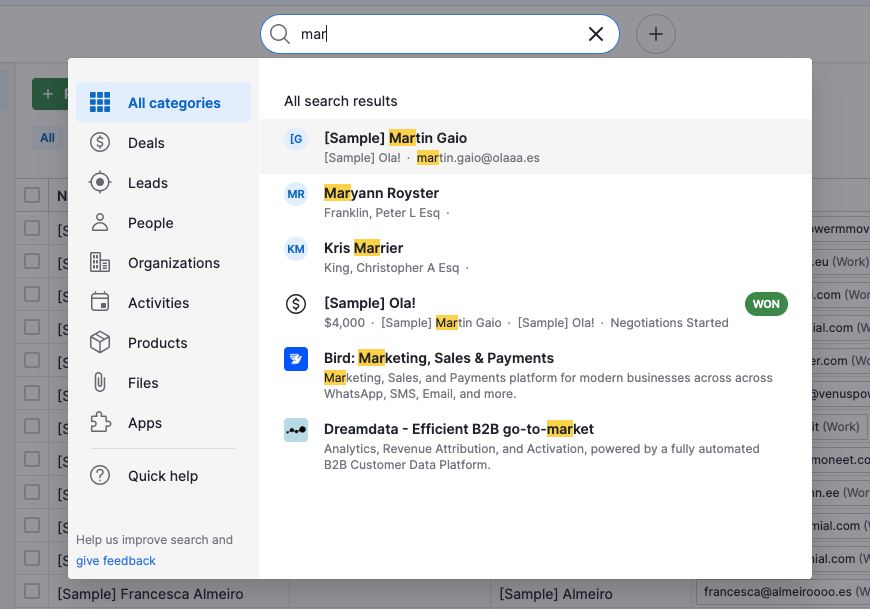
Task: Click the quick add plus button
Action: click(x=655, y=34)
